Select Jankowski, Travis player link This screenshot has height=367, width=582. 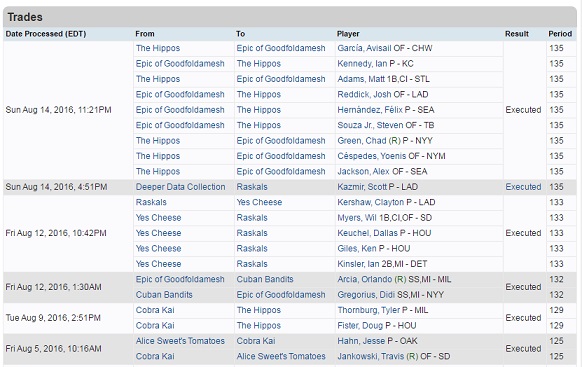click(x=370, y=357)
